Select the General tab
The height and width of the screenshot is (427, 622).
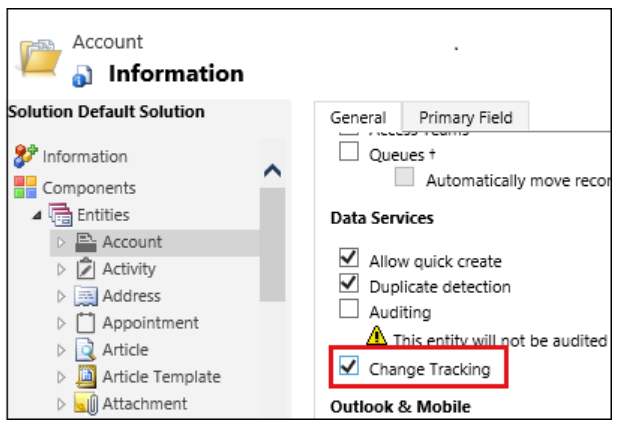pos(358,117)
